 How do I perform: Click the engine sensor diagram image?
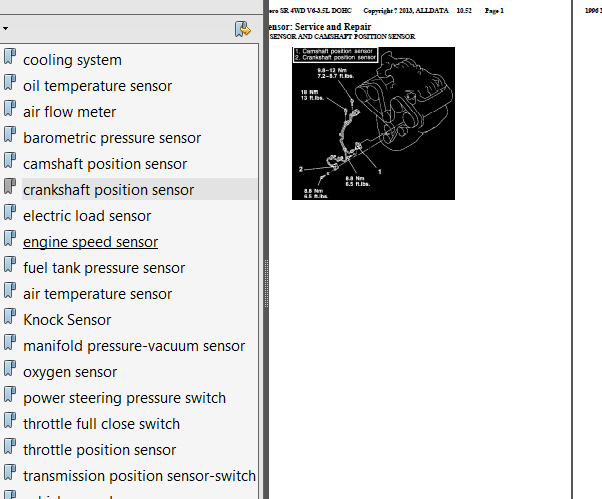[373, 123]
